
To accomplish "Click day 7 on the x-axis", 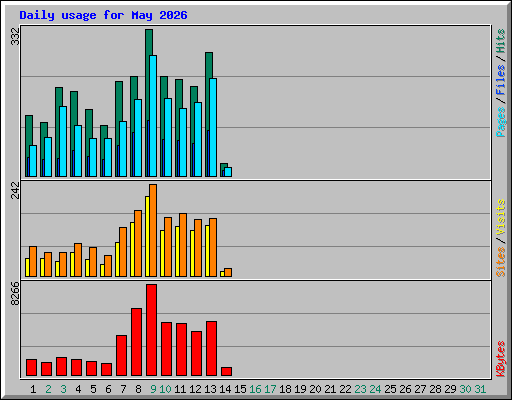I will tap(123, 389).
